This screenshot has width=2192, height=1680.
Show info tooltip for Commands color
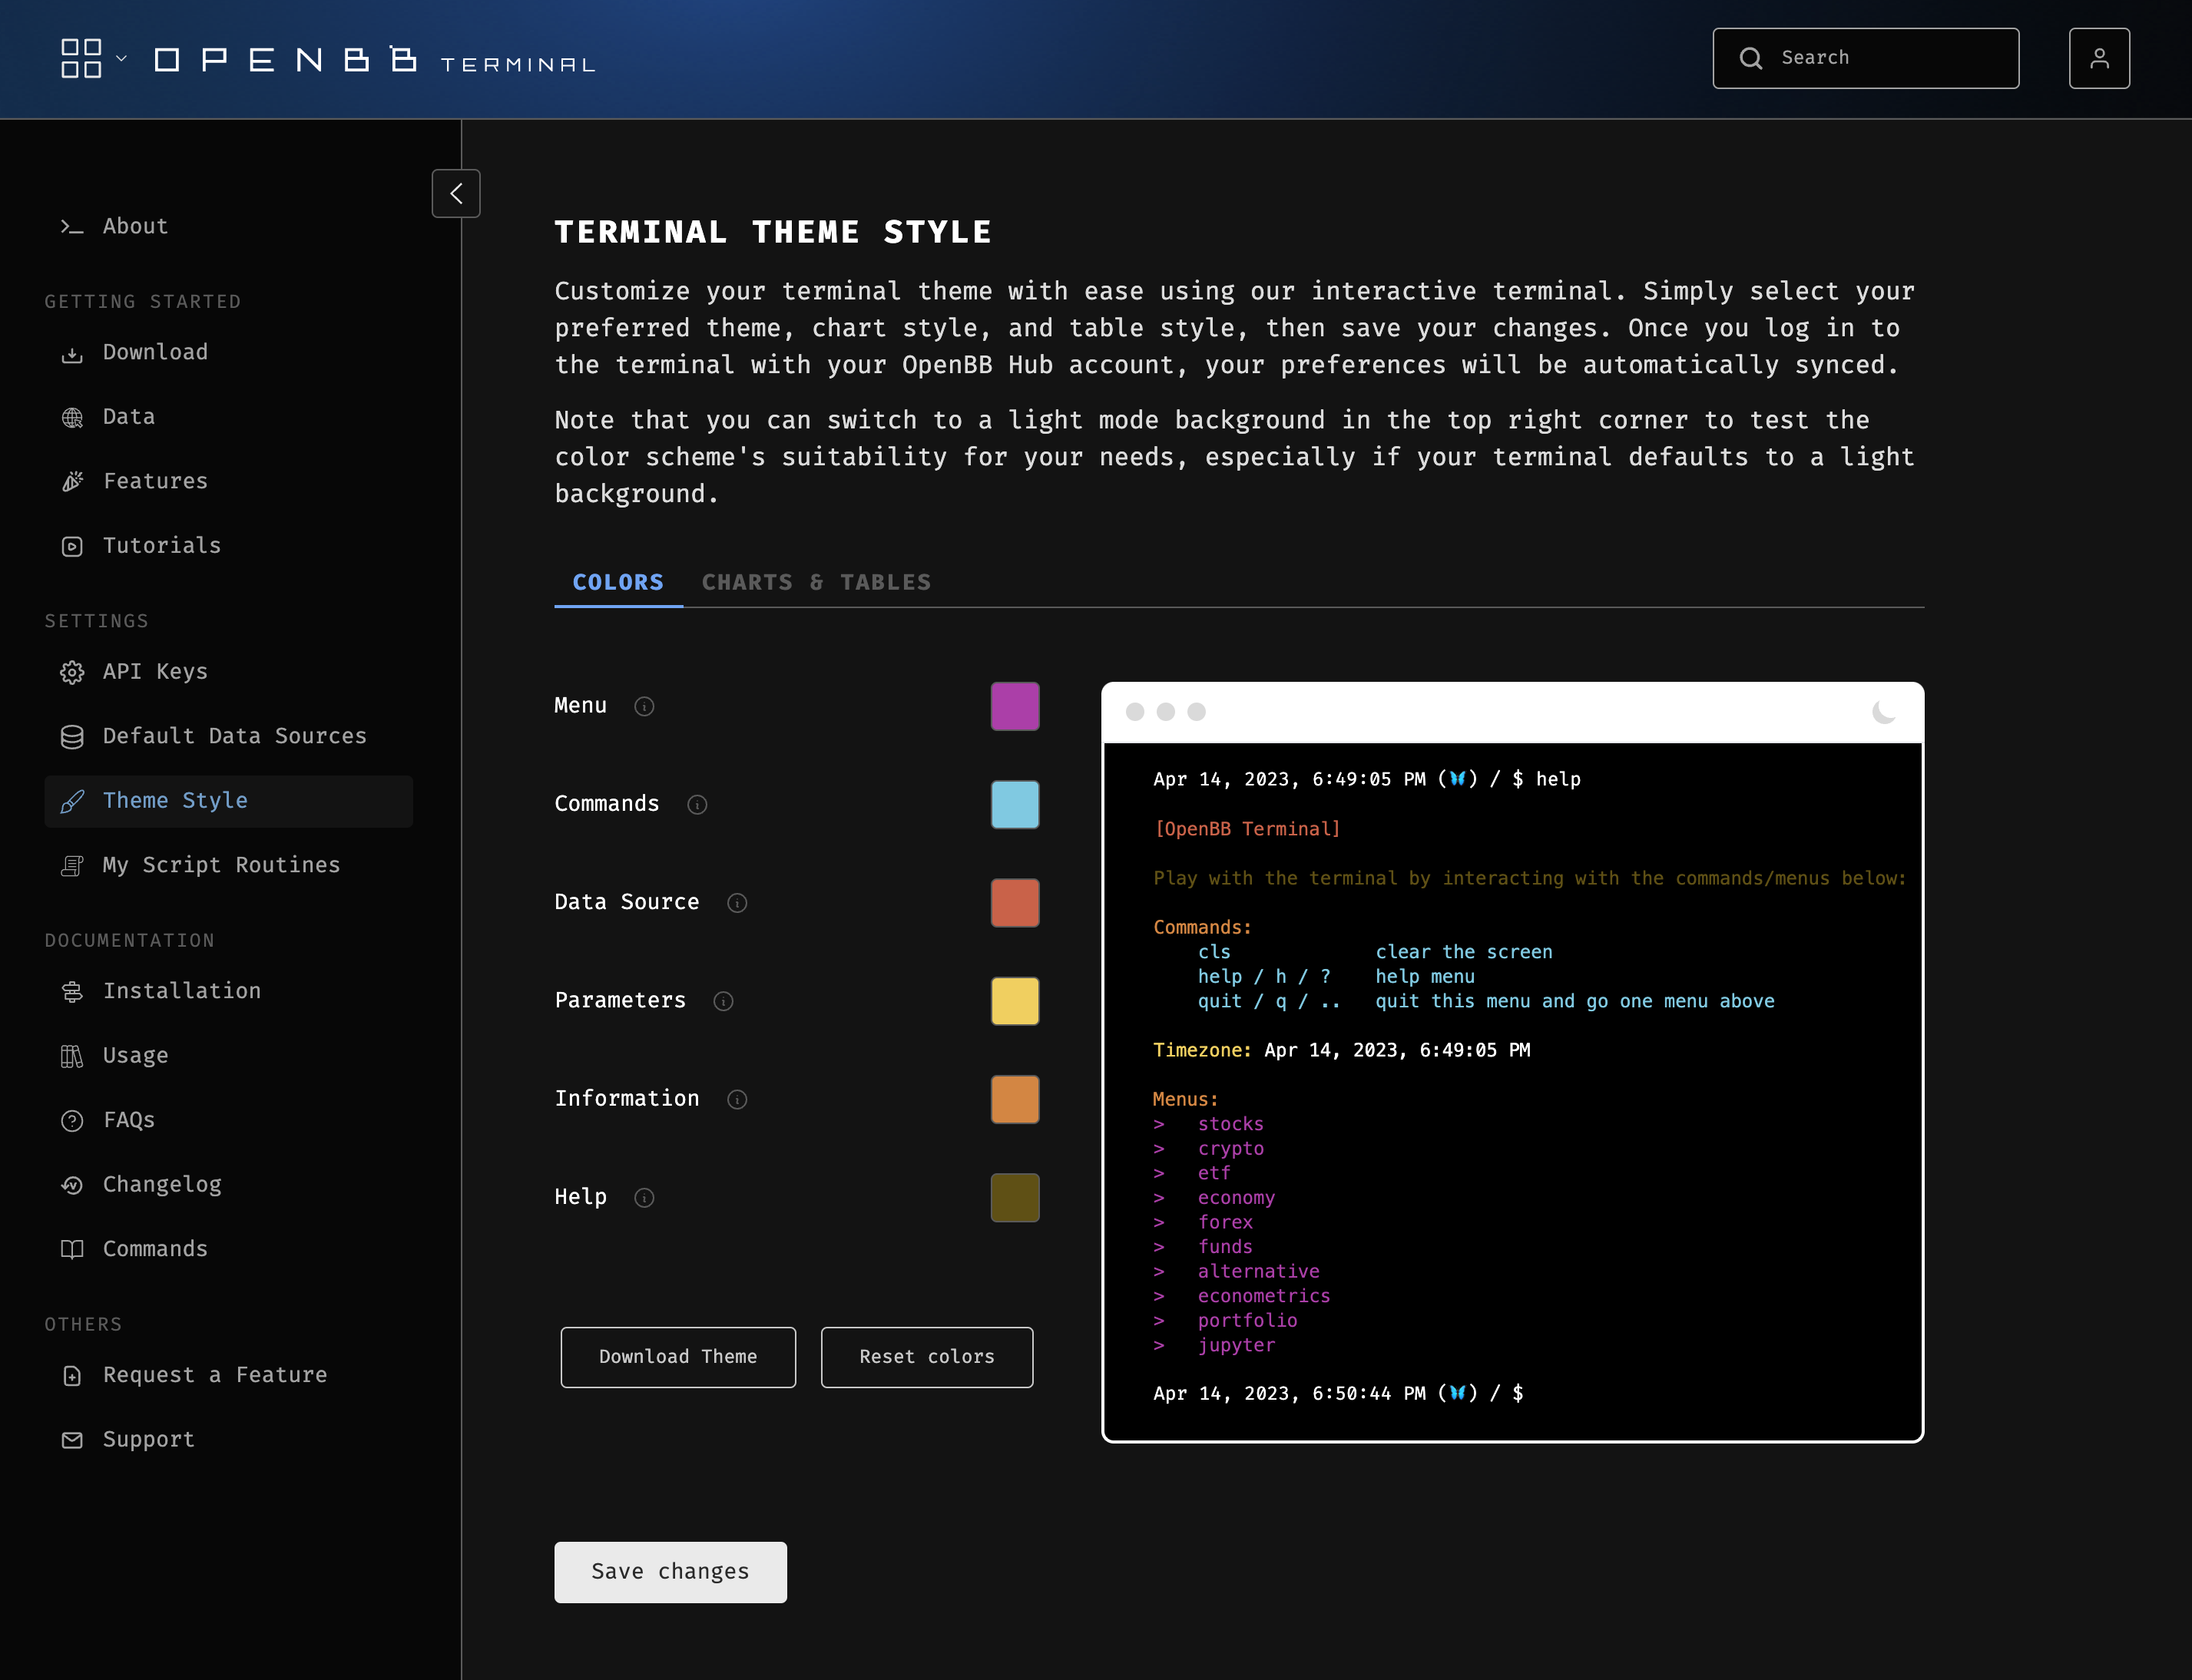tap(697, 805)
